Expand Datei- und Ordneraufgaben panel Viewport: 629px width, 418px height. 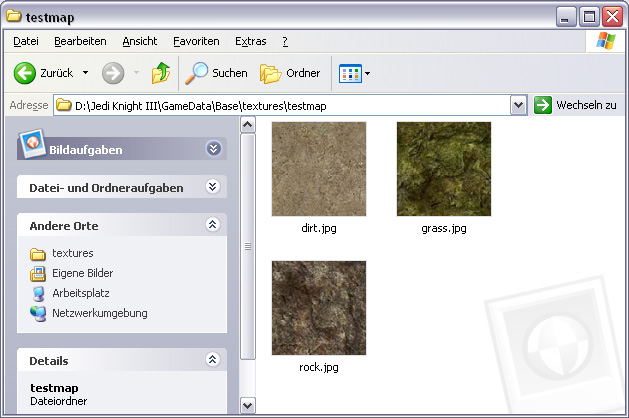[213, 187]
